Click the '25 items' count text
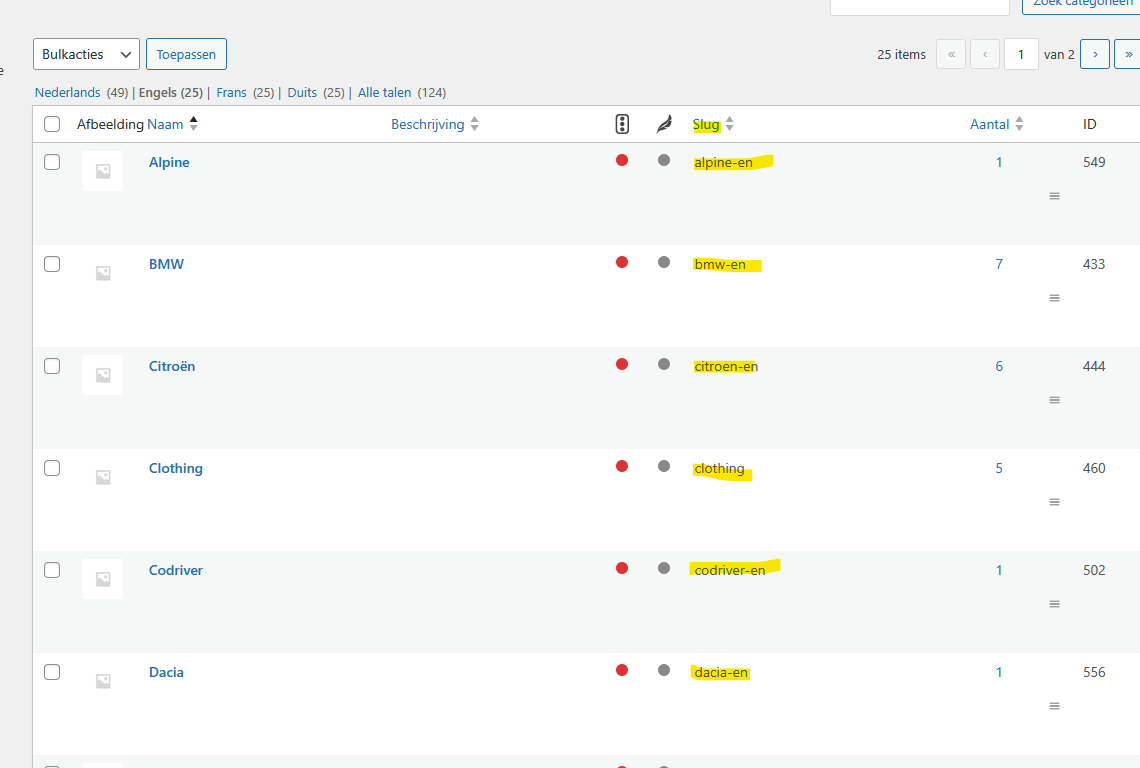The width and height of the screenshot is (1140, 768). pos(902,55)
